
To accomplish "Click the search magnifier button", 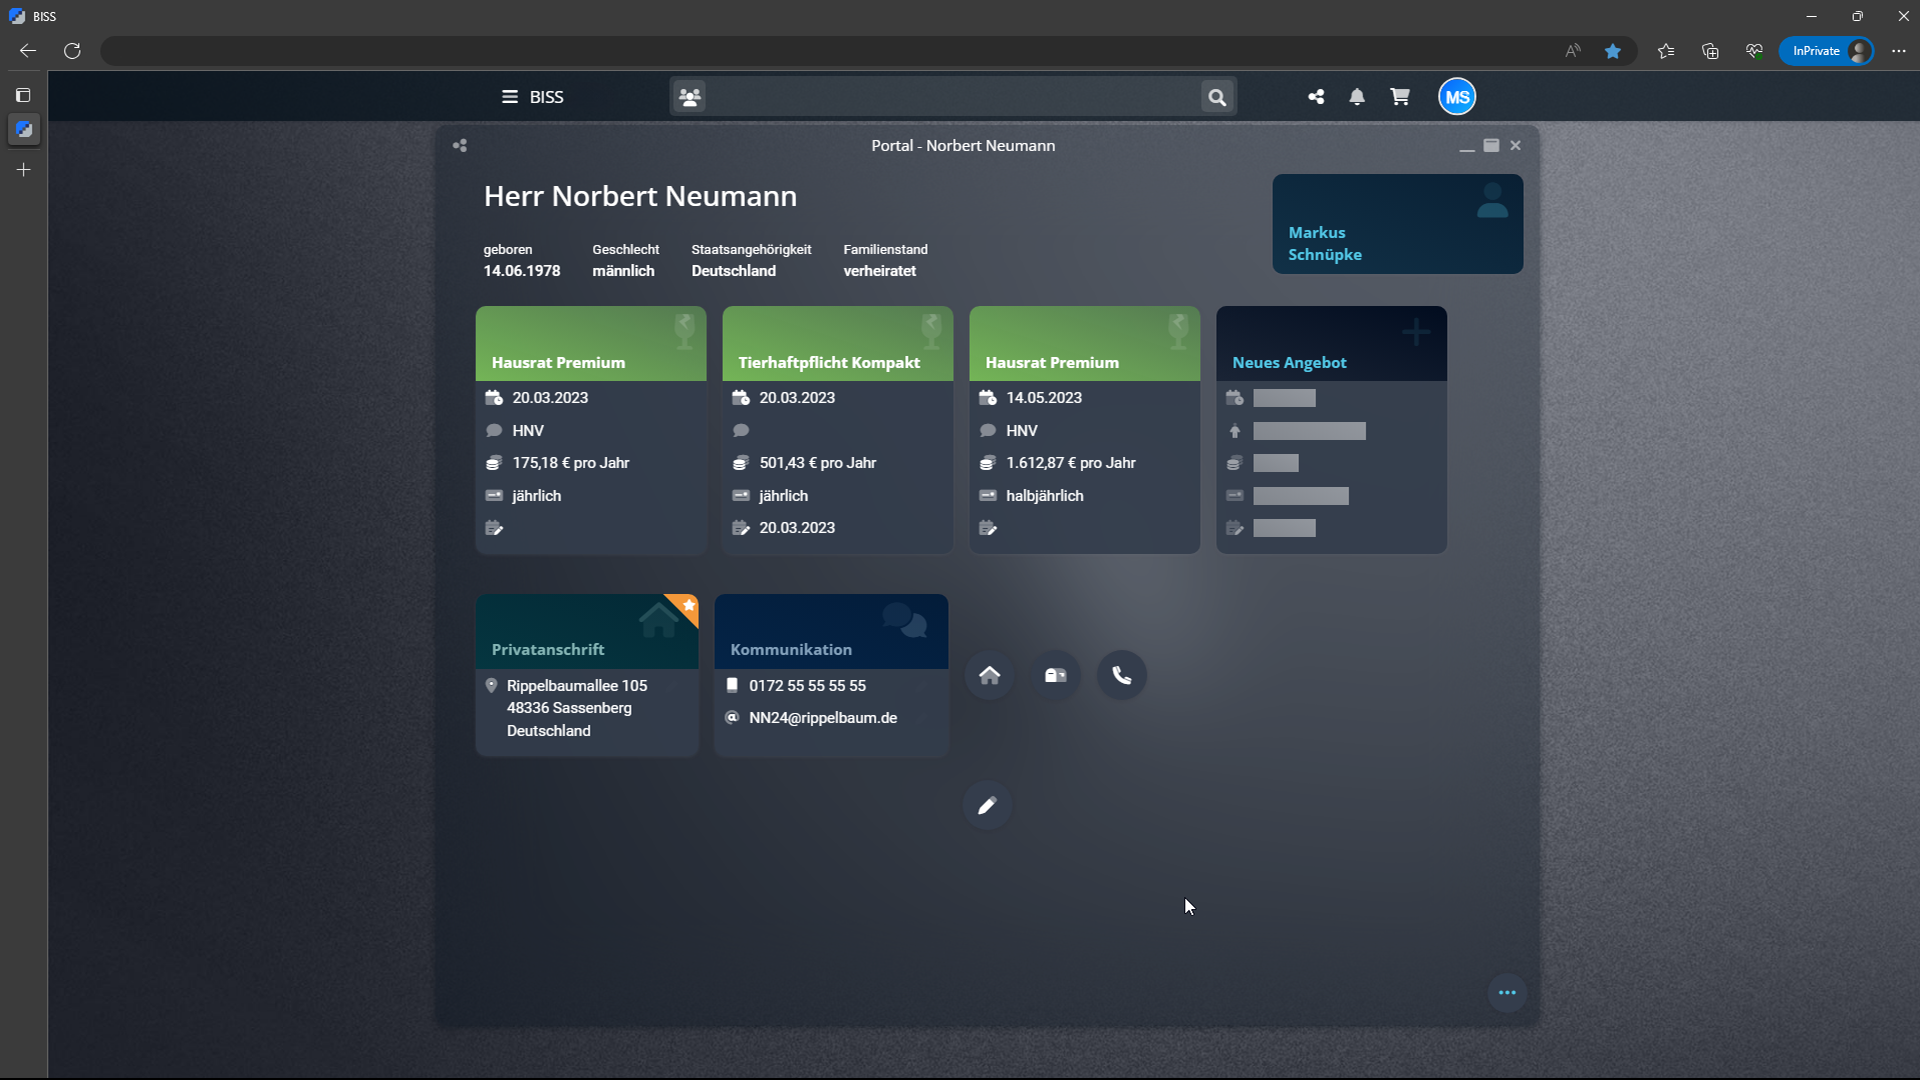I will pyautogui.click(x=1217, y=97).
